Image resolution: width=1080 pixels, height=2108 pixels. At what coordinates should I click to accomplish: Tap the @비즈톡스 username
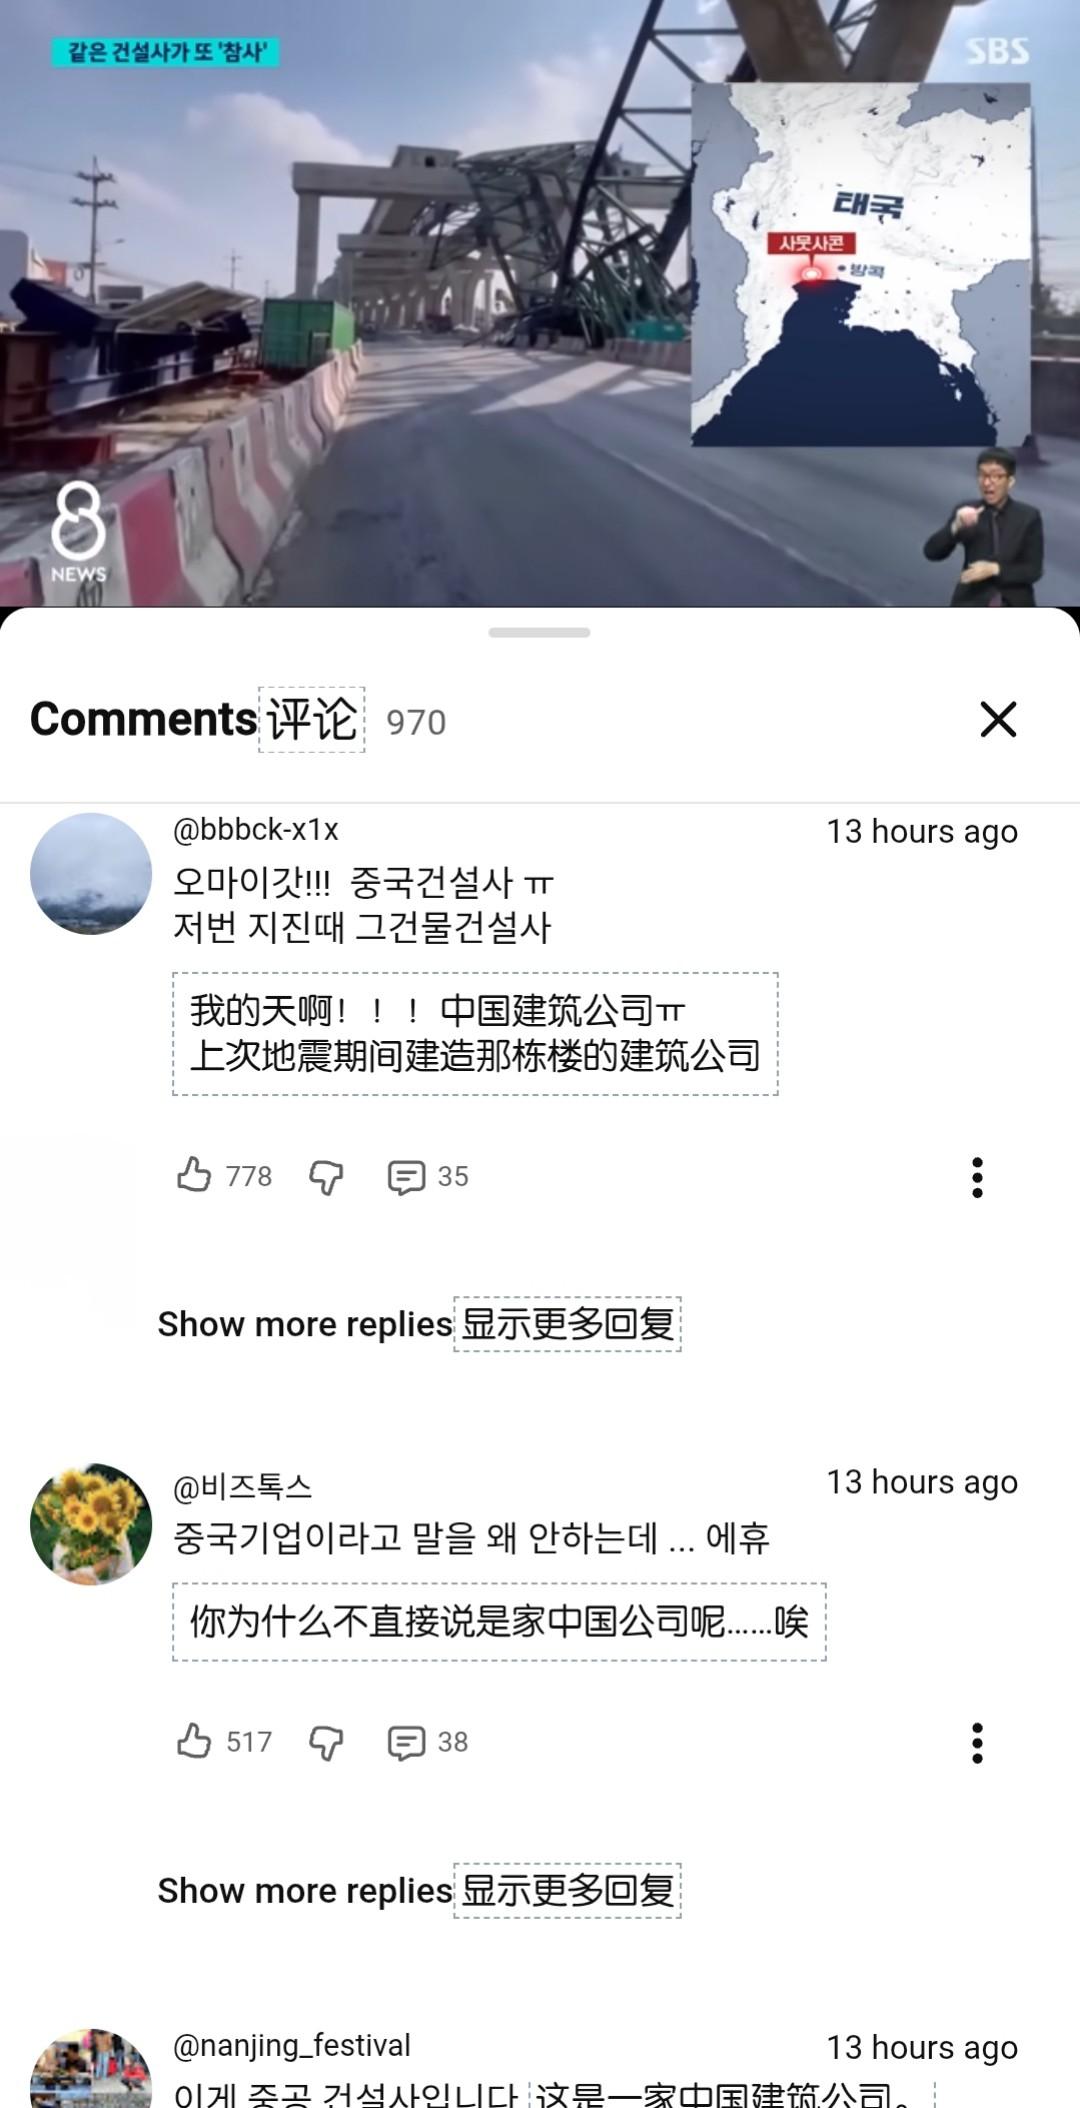[243, 1487]
